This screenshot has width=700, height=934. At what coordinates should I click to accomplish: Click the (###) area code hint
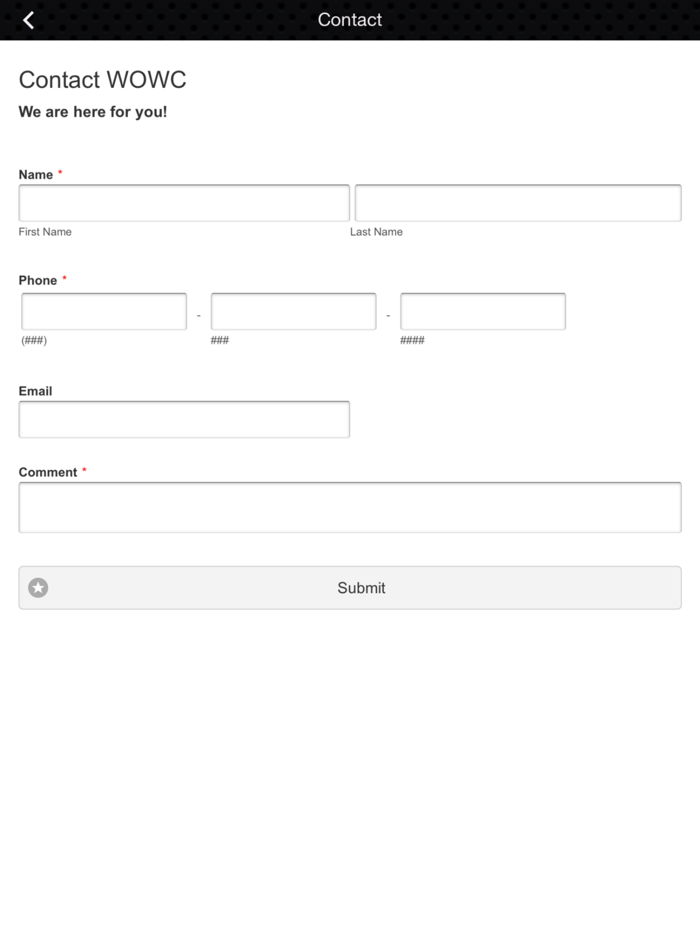[34, 340]
